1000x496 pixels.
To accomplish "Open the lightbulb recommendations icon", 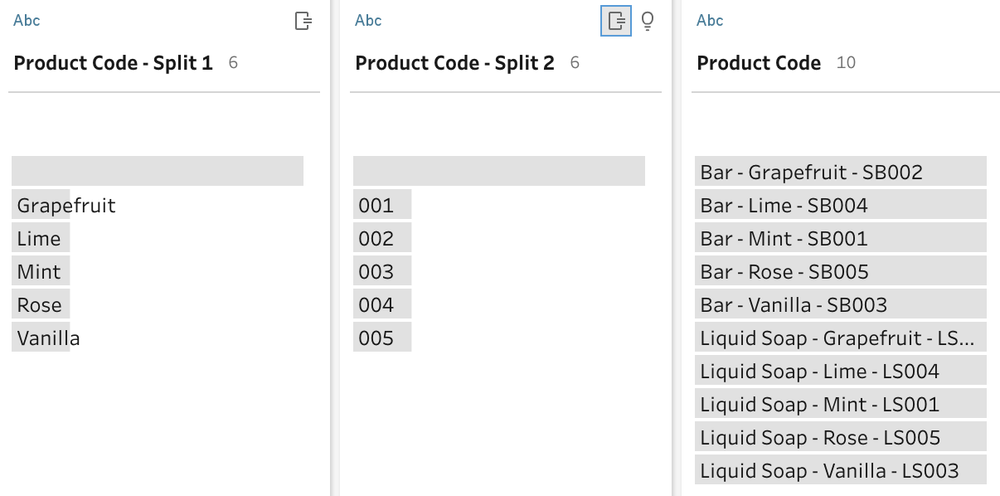I will (x=648, y=21).
